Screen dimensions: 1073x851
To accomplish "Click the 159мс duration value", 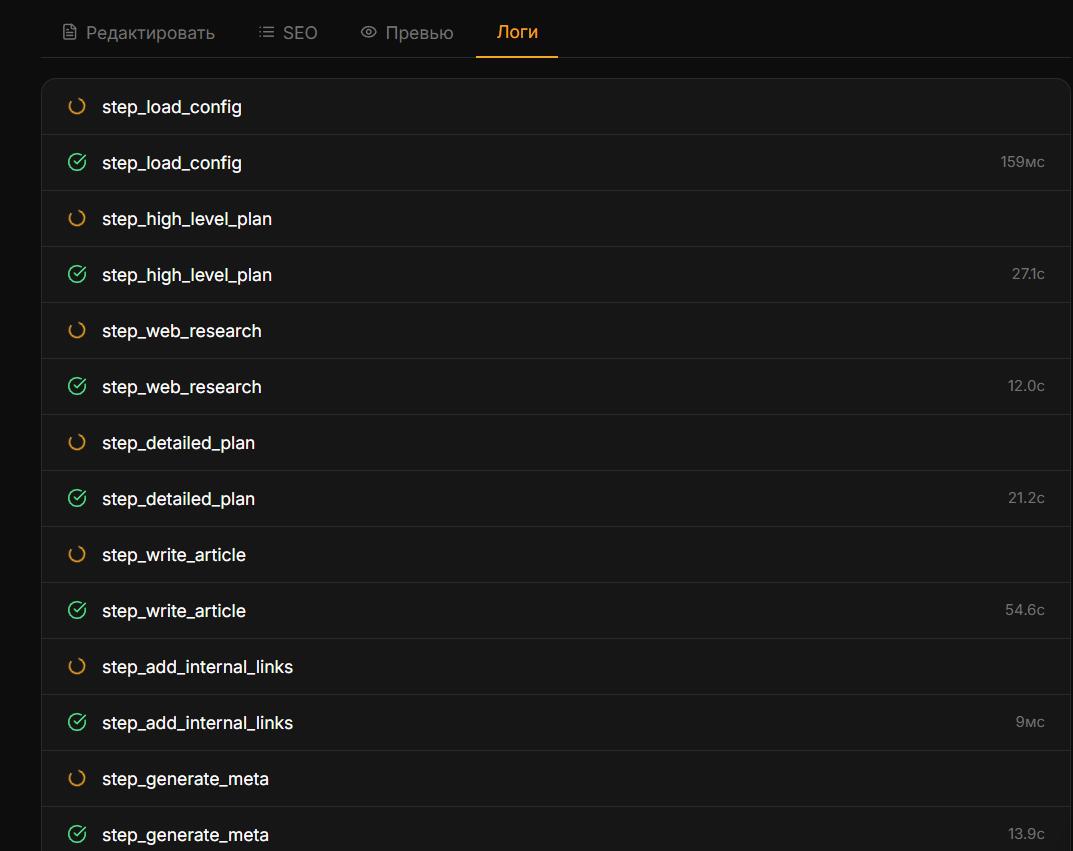I will [1022, 162].
